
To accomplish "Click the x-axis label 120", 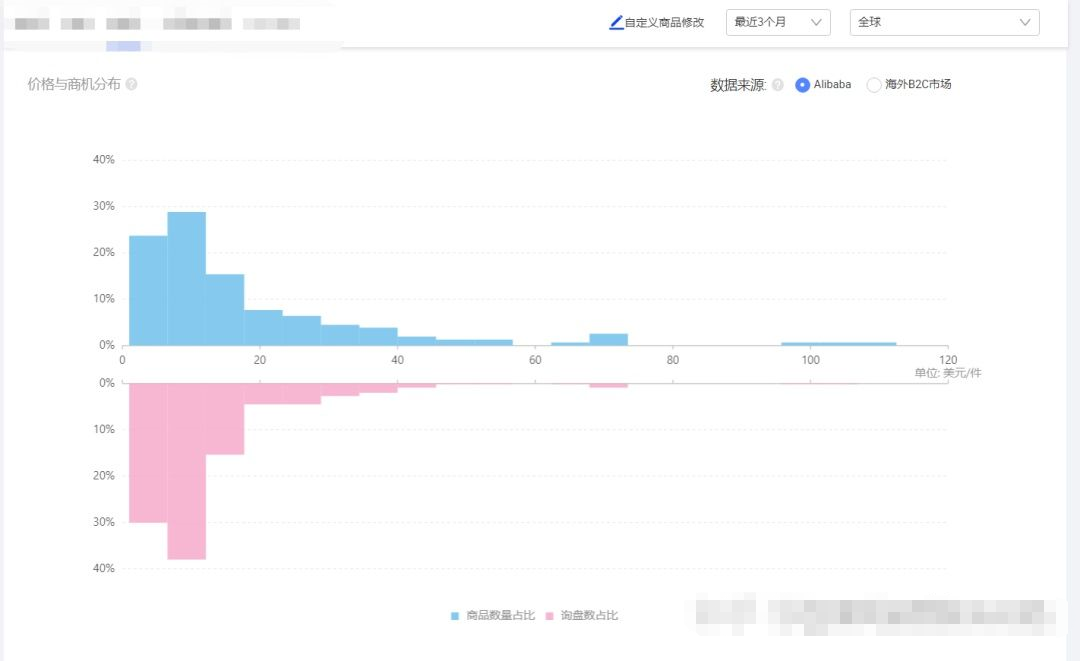I will pyautogui.click(x=948, y=359).
